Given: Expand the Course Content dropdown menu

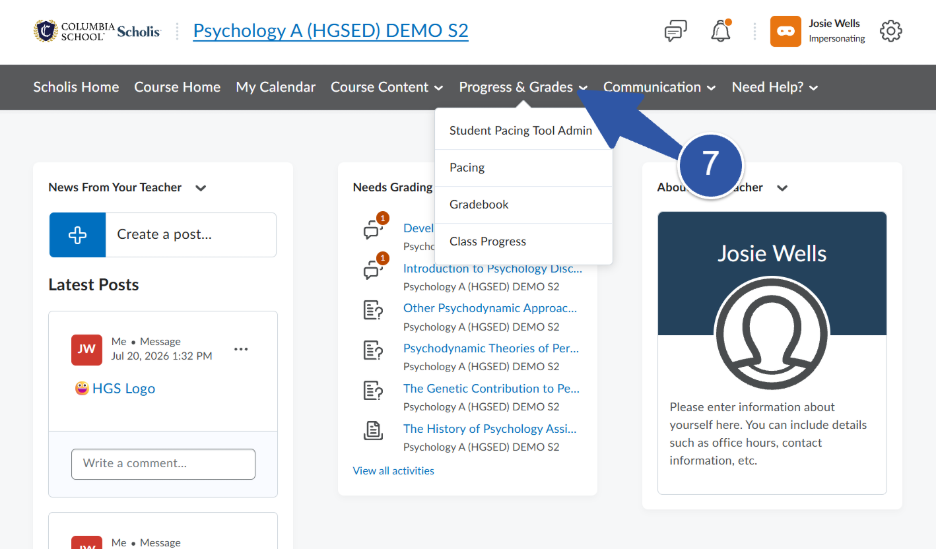Looking at the screenshot, I should click(x=387, y=87).
